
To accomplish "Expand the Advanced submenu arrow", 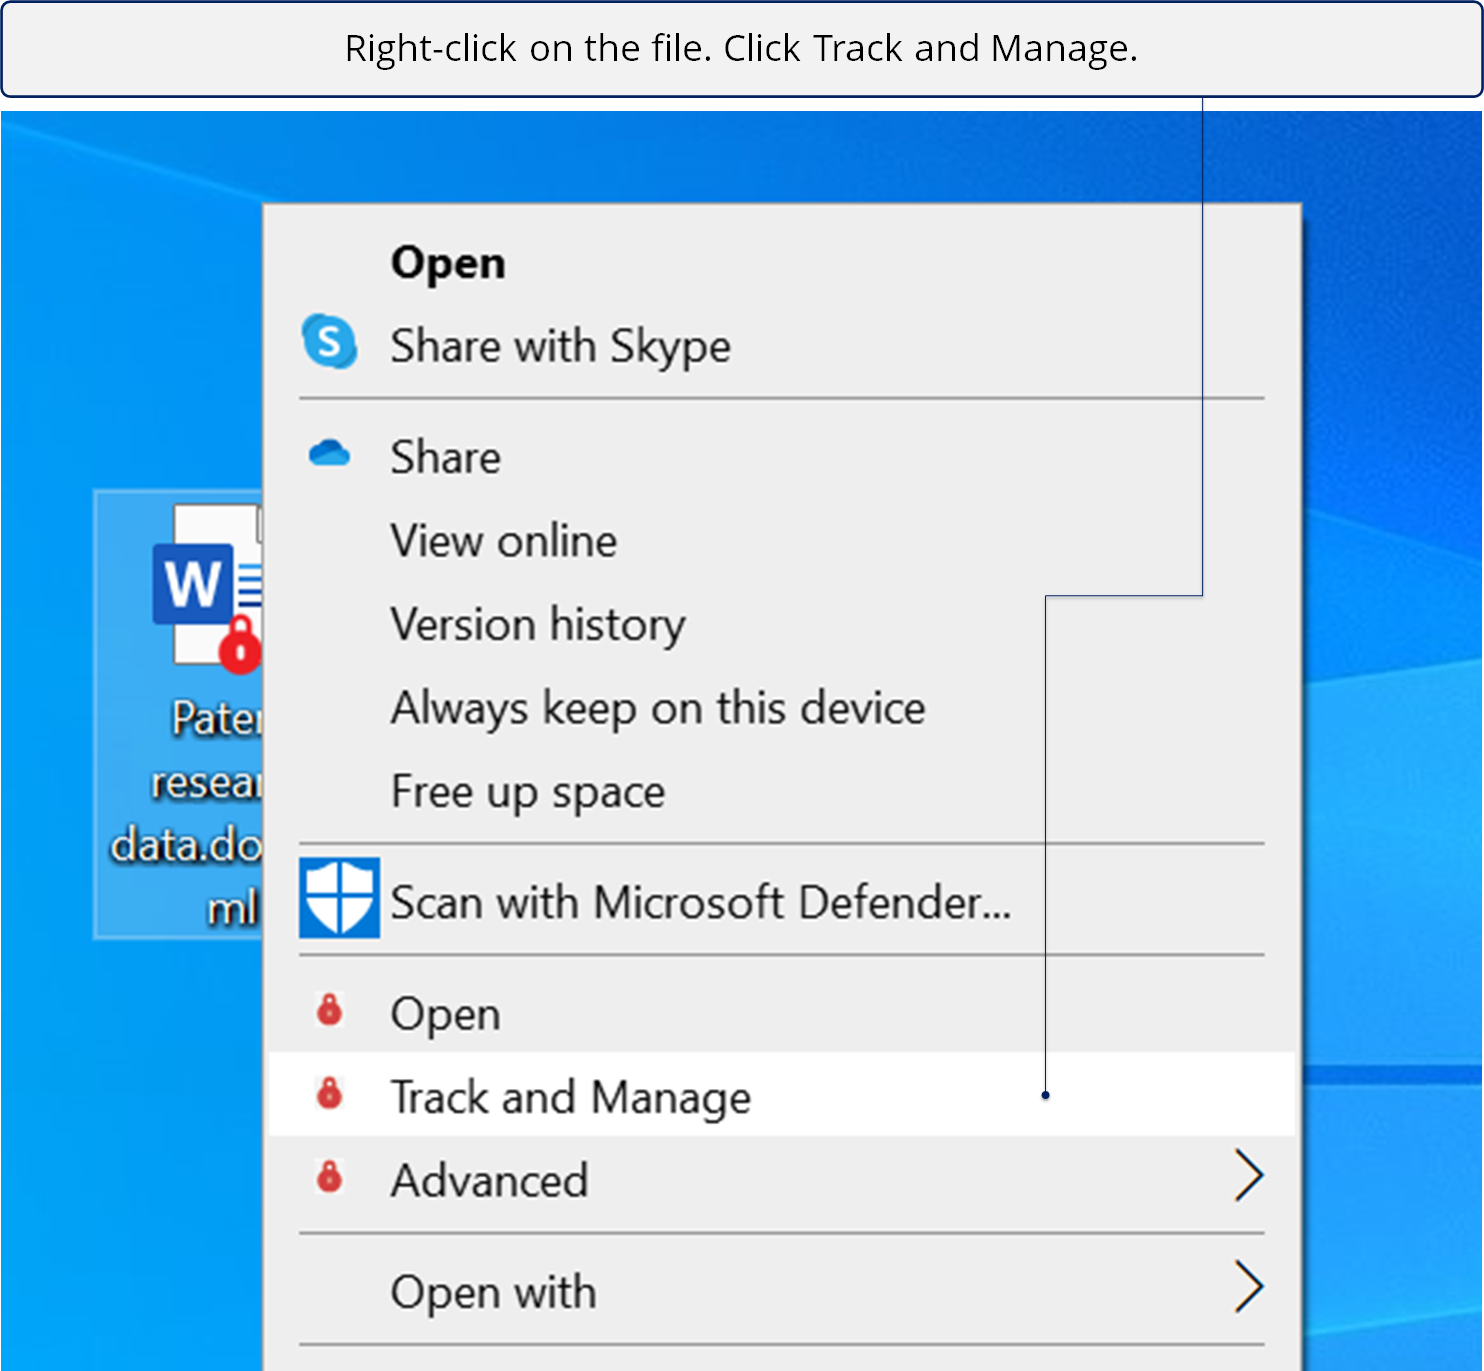I will [x=1248, y=1176].
